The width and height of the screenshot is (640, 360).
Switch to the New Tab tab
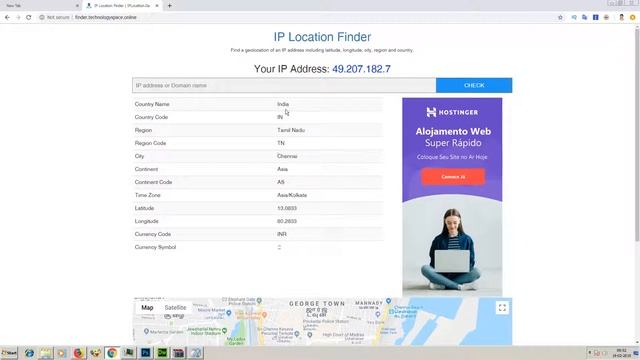41,6
